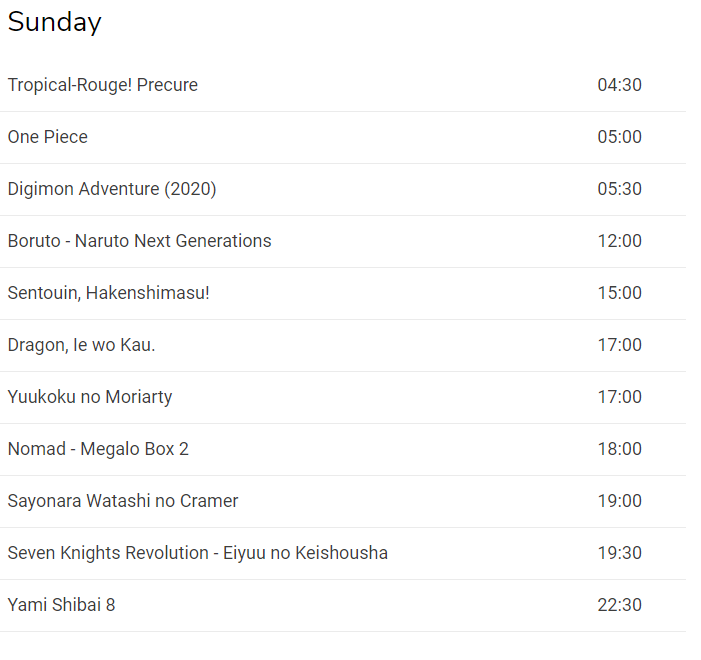
Task: Select the 12:00 time beside Boruto
Action: click(x=620, y=241)
